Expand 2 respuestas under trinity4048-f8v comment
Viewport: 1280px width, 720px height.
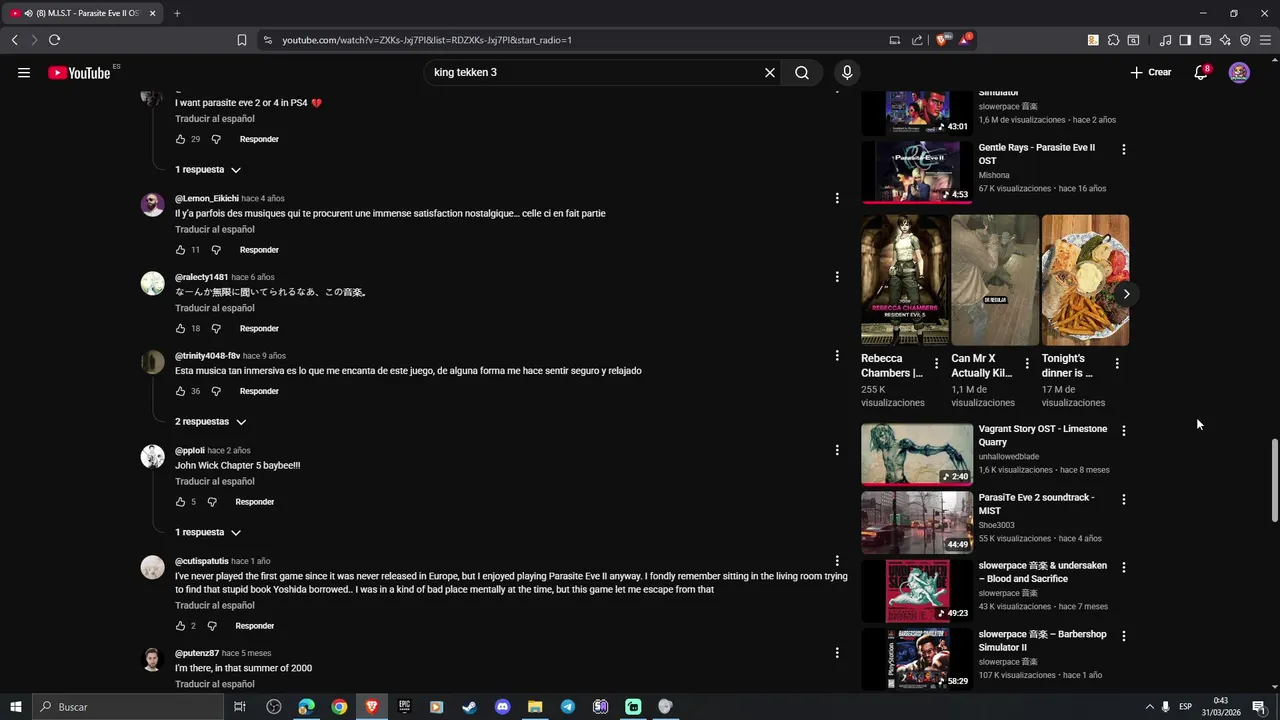pyautogui.click(x=210, y=422)
